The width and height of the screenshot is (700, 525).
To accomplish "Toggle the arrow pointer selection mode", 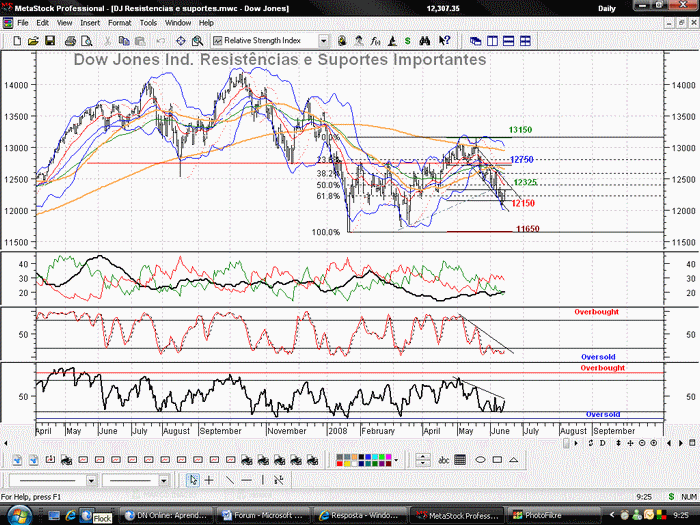I will (x=192, y=480).
